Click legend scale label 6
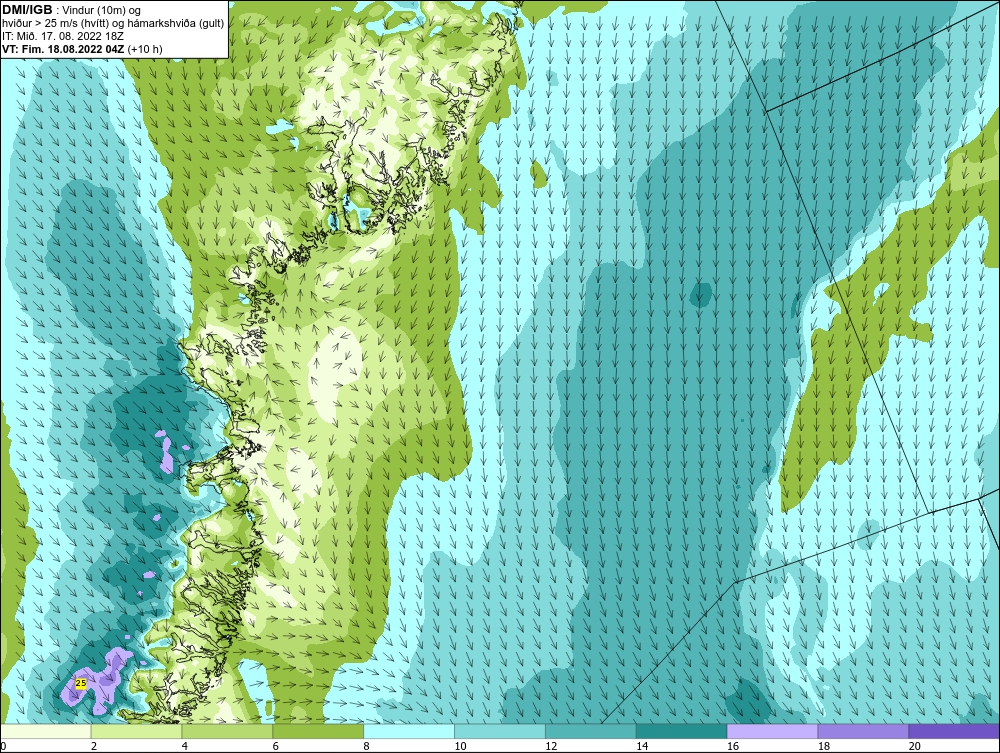Image resolution: width=1000 pixels, height=753 pixels. tap(276, 746)
